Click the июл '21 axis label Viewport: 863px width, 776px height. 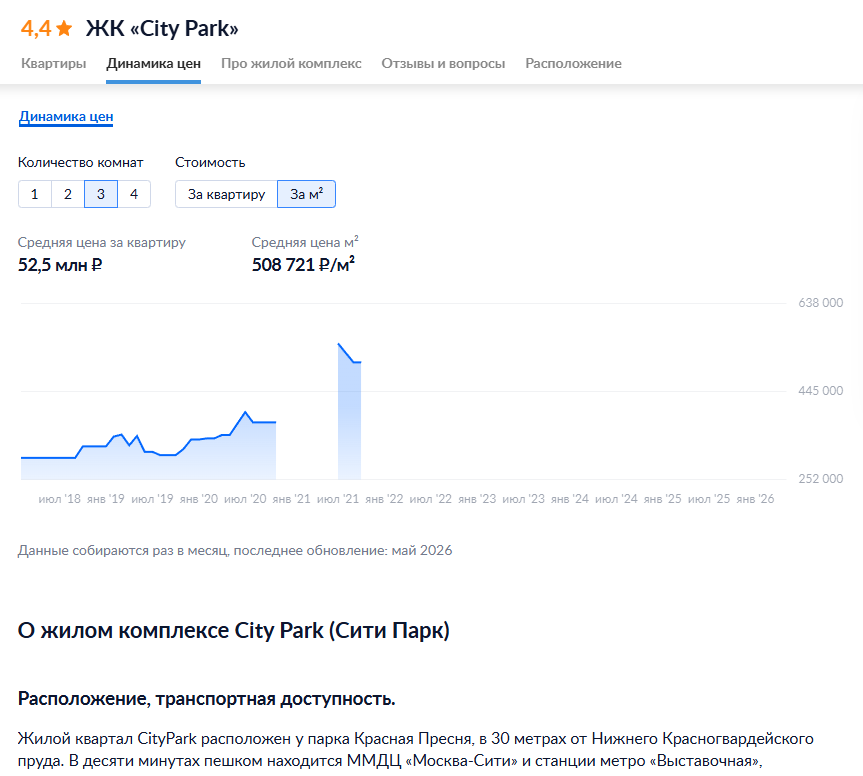[338, 499]
